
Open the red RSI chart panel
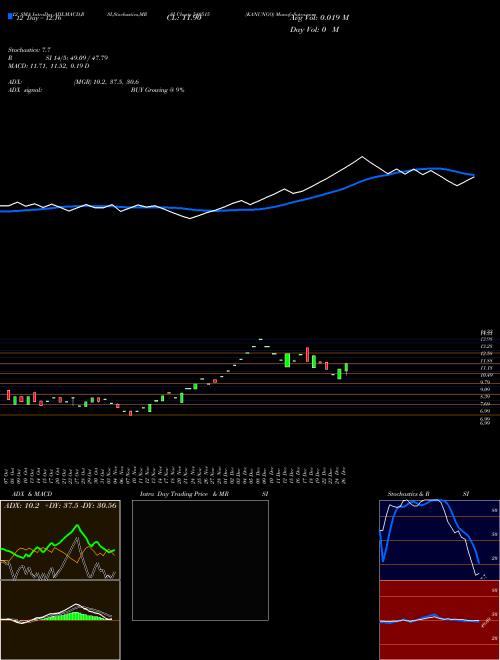click(x=439, y=620)
